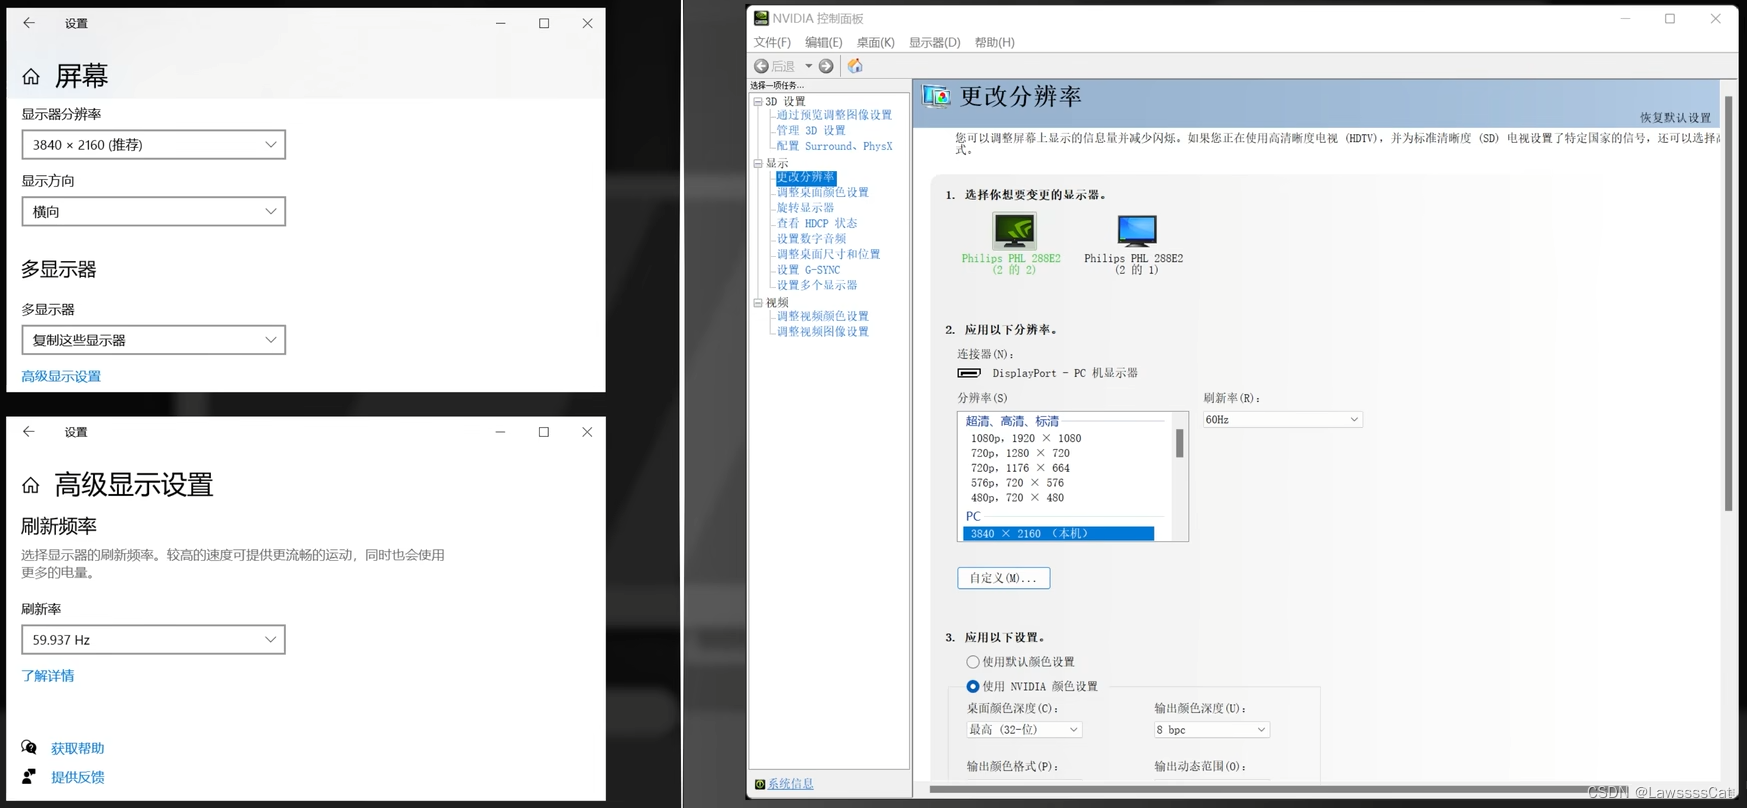Collapse the 视频 tree node

tap(758, 302)
